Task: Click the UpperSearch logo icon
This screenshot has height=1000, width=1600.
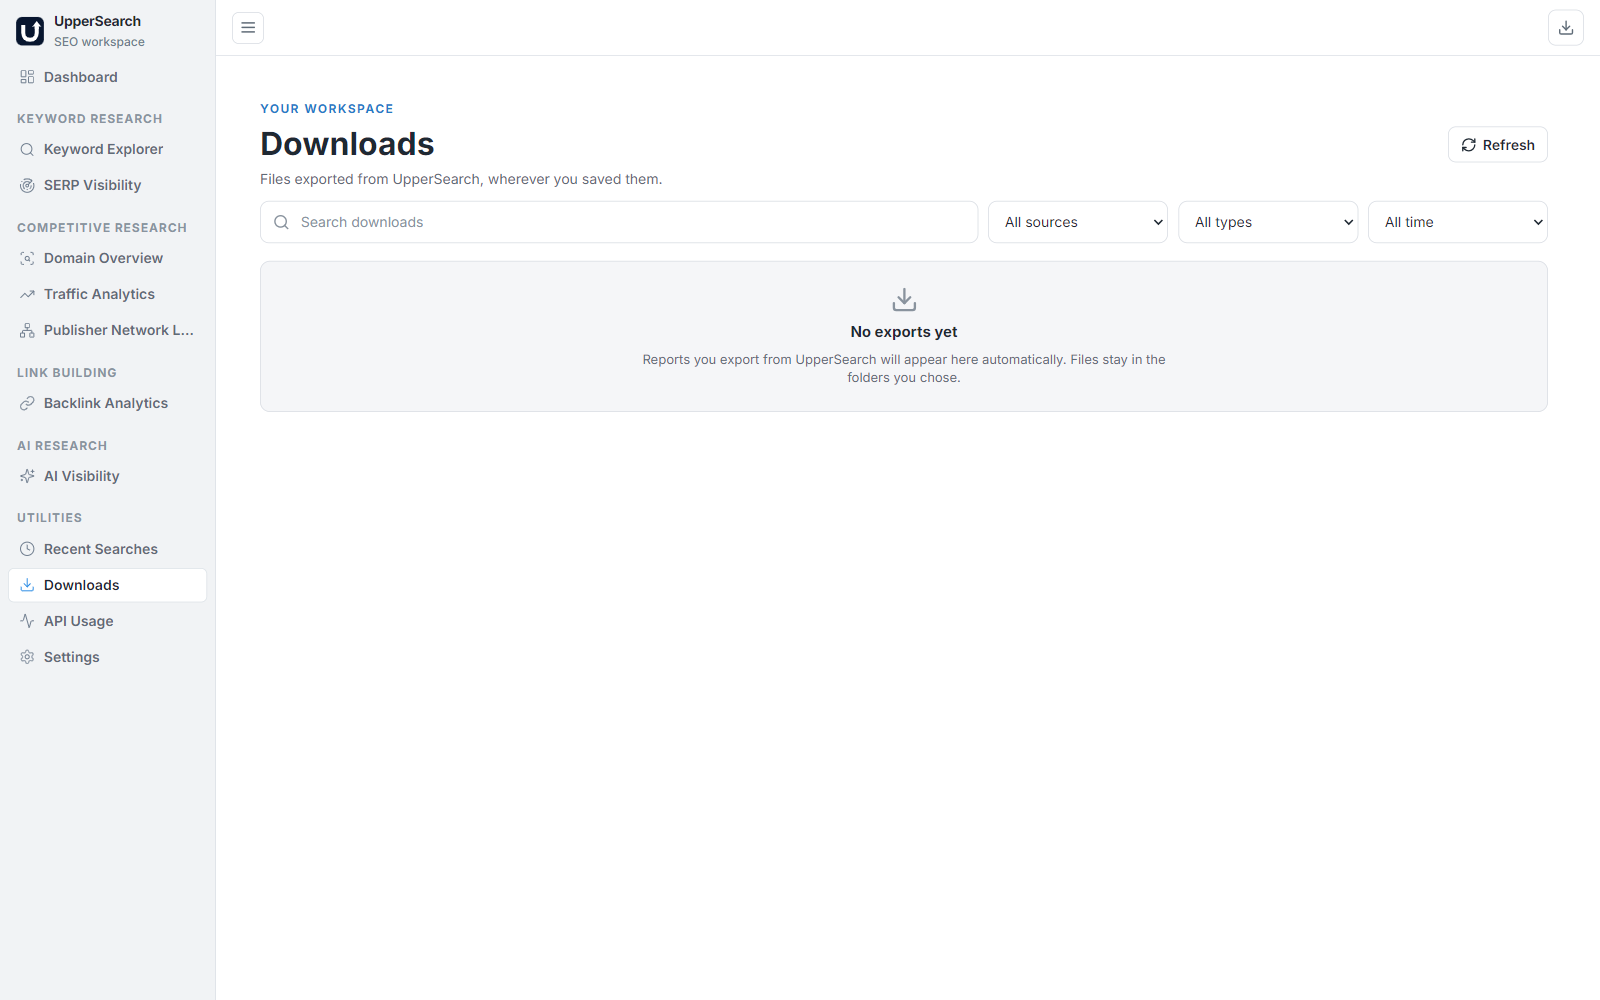Action: tap(30, 31)
